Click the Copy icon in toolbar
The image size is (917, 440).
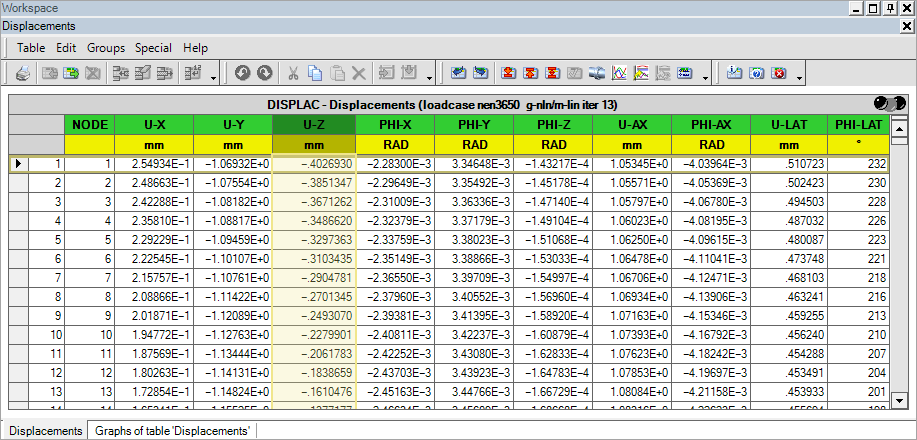315,73
